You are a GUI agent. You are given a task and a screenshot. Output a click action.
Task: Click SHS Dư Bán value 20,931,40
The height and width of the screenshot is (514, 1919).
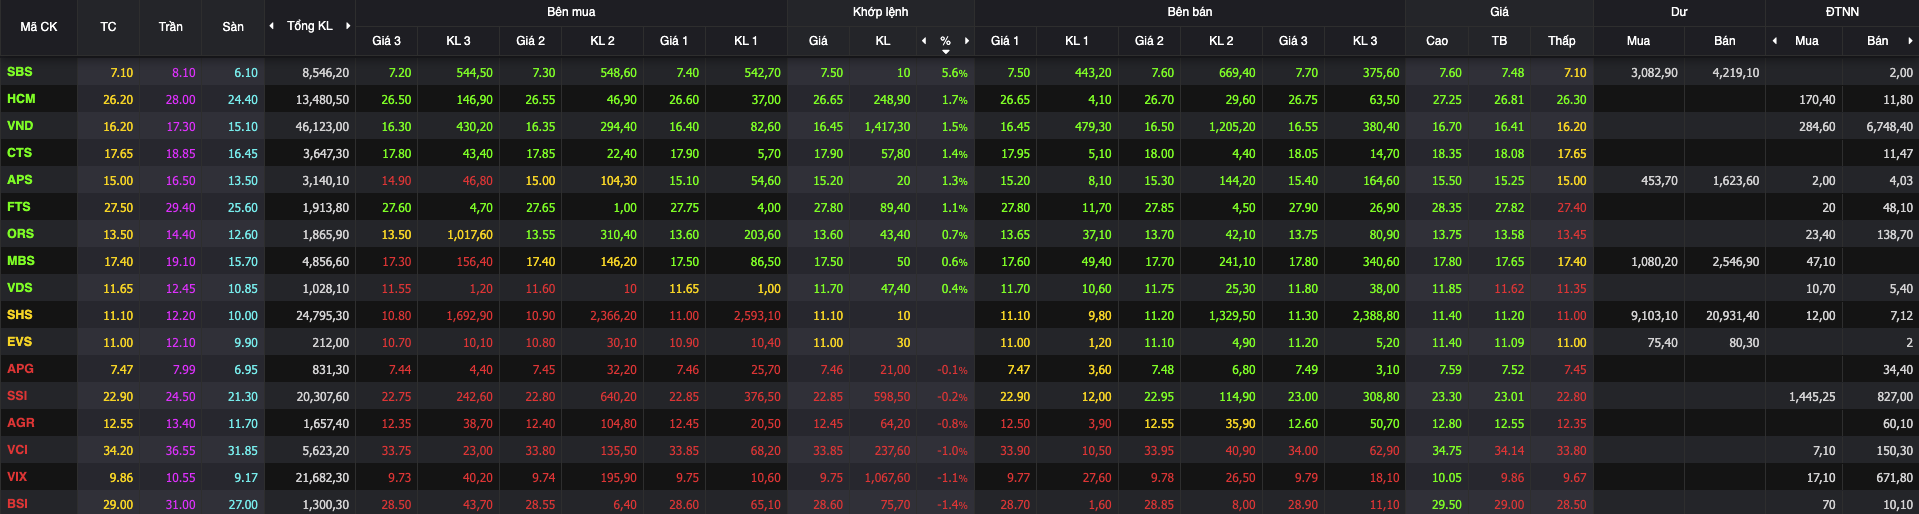point(1732,316)
